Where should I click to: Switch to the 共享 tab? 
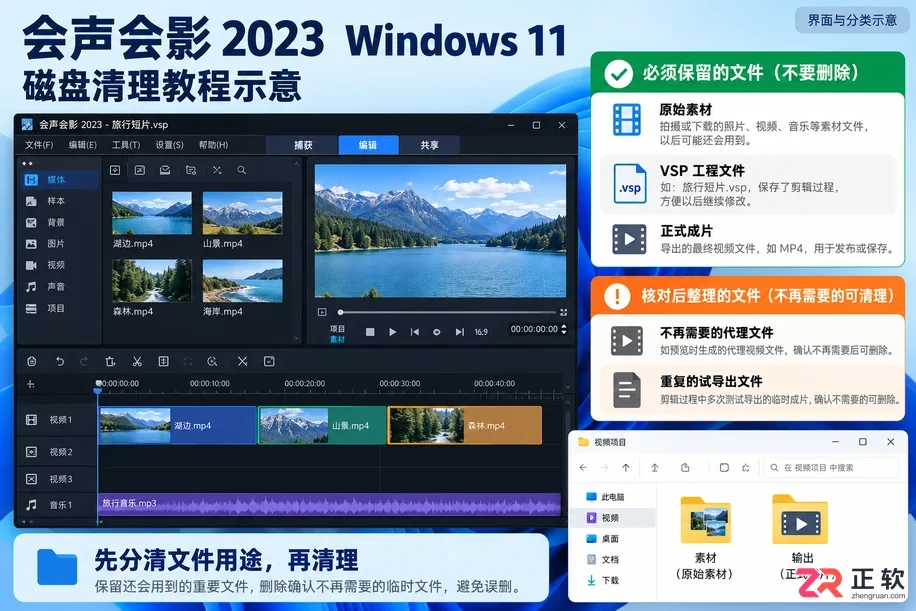[x=429, y=145]
